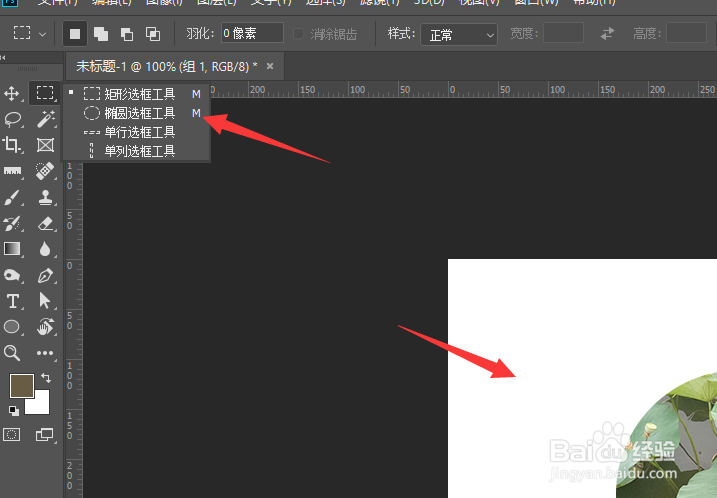Select the Gradient tool
This screenshot has height=498, width=717.
tap(12, 249)
